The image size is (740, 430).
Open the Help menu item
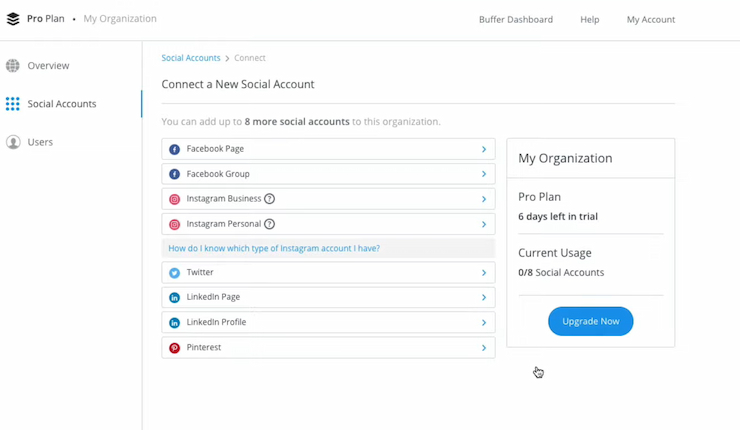pos(589,19)
